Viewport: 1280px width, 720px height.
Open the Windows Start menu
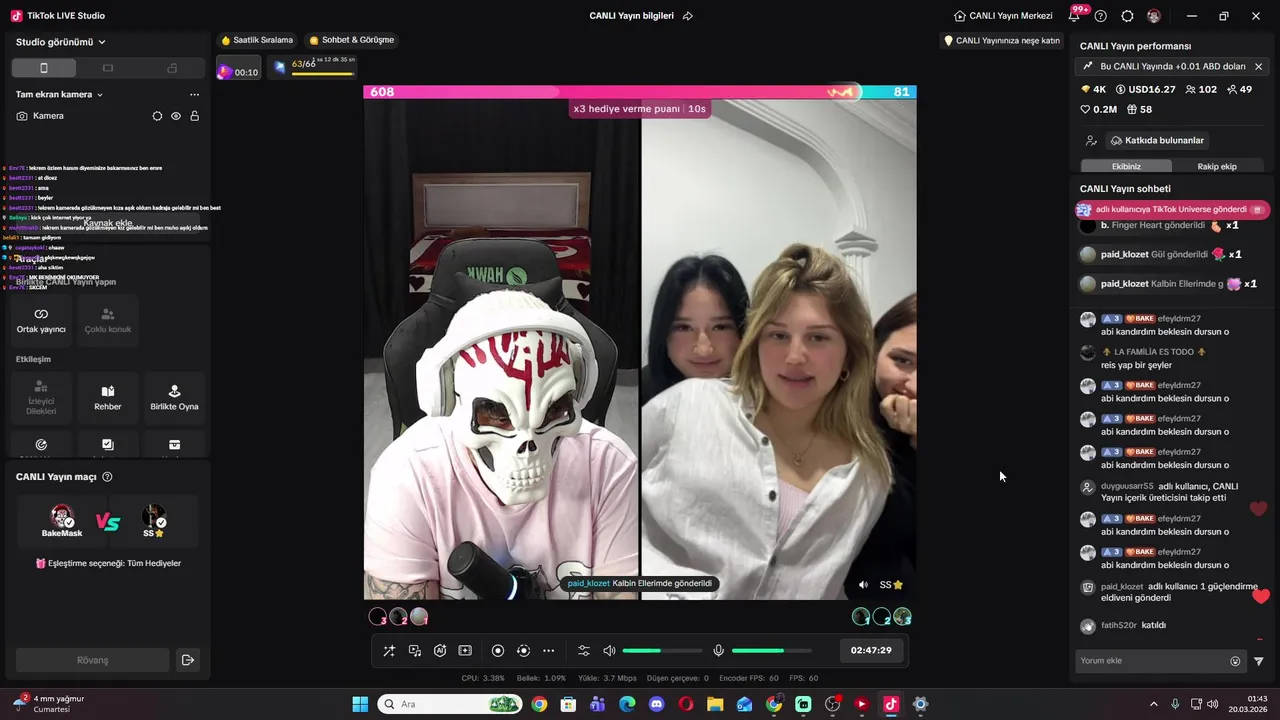[x=360, y=704]
